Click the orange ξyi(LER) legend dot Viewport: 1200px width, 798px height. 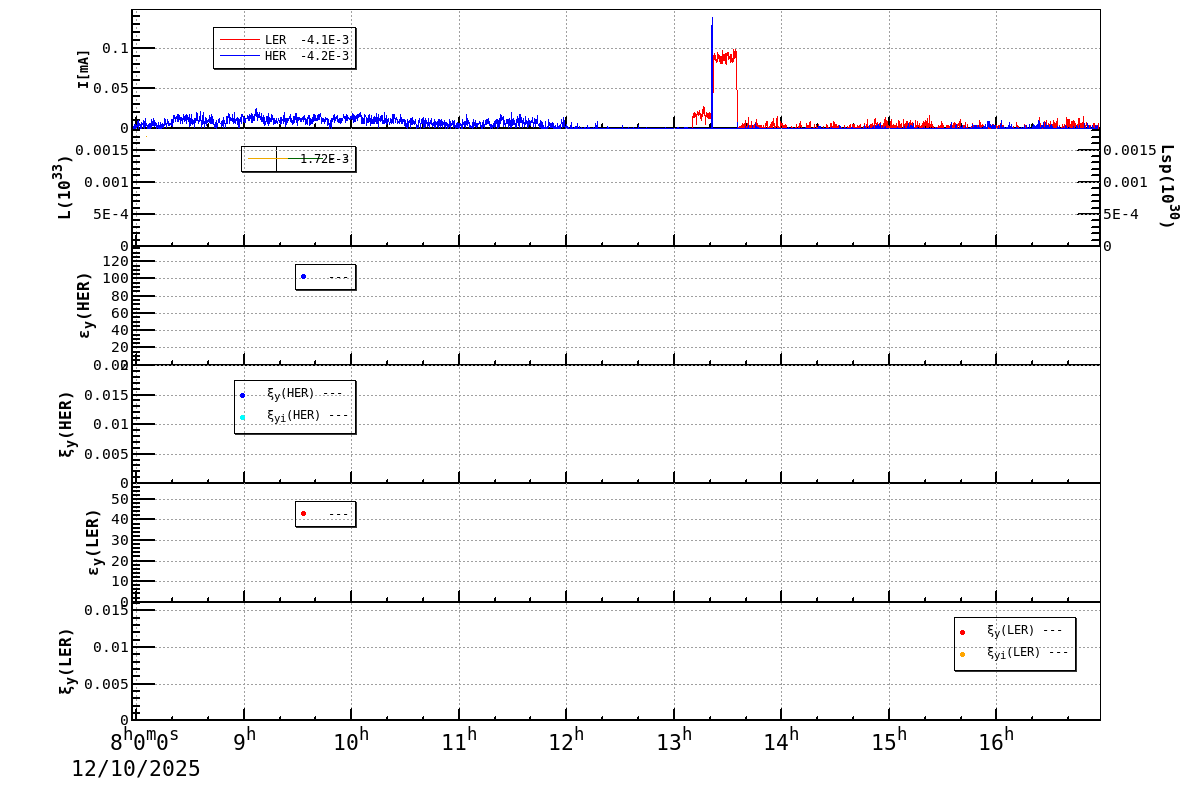coord(962,654)
